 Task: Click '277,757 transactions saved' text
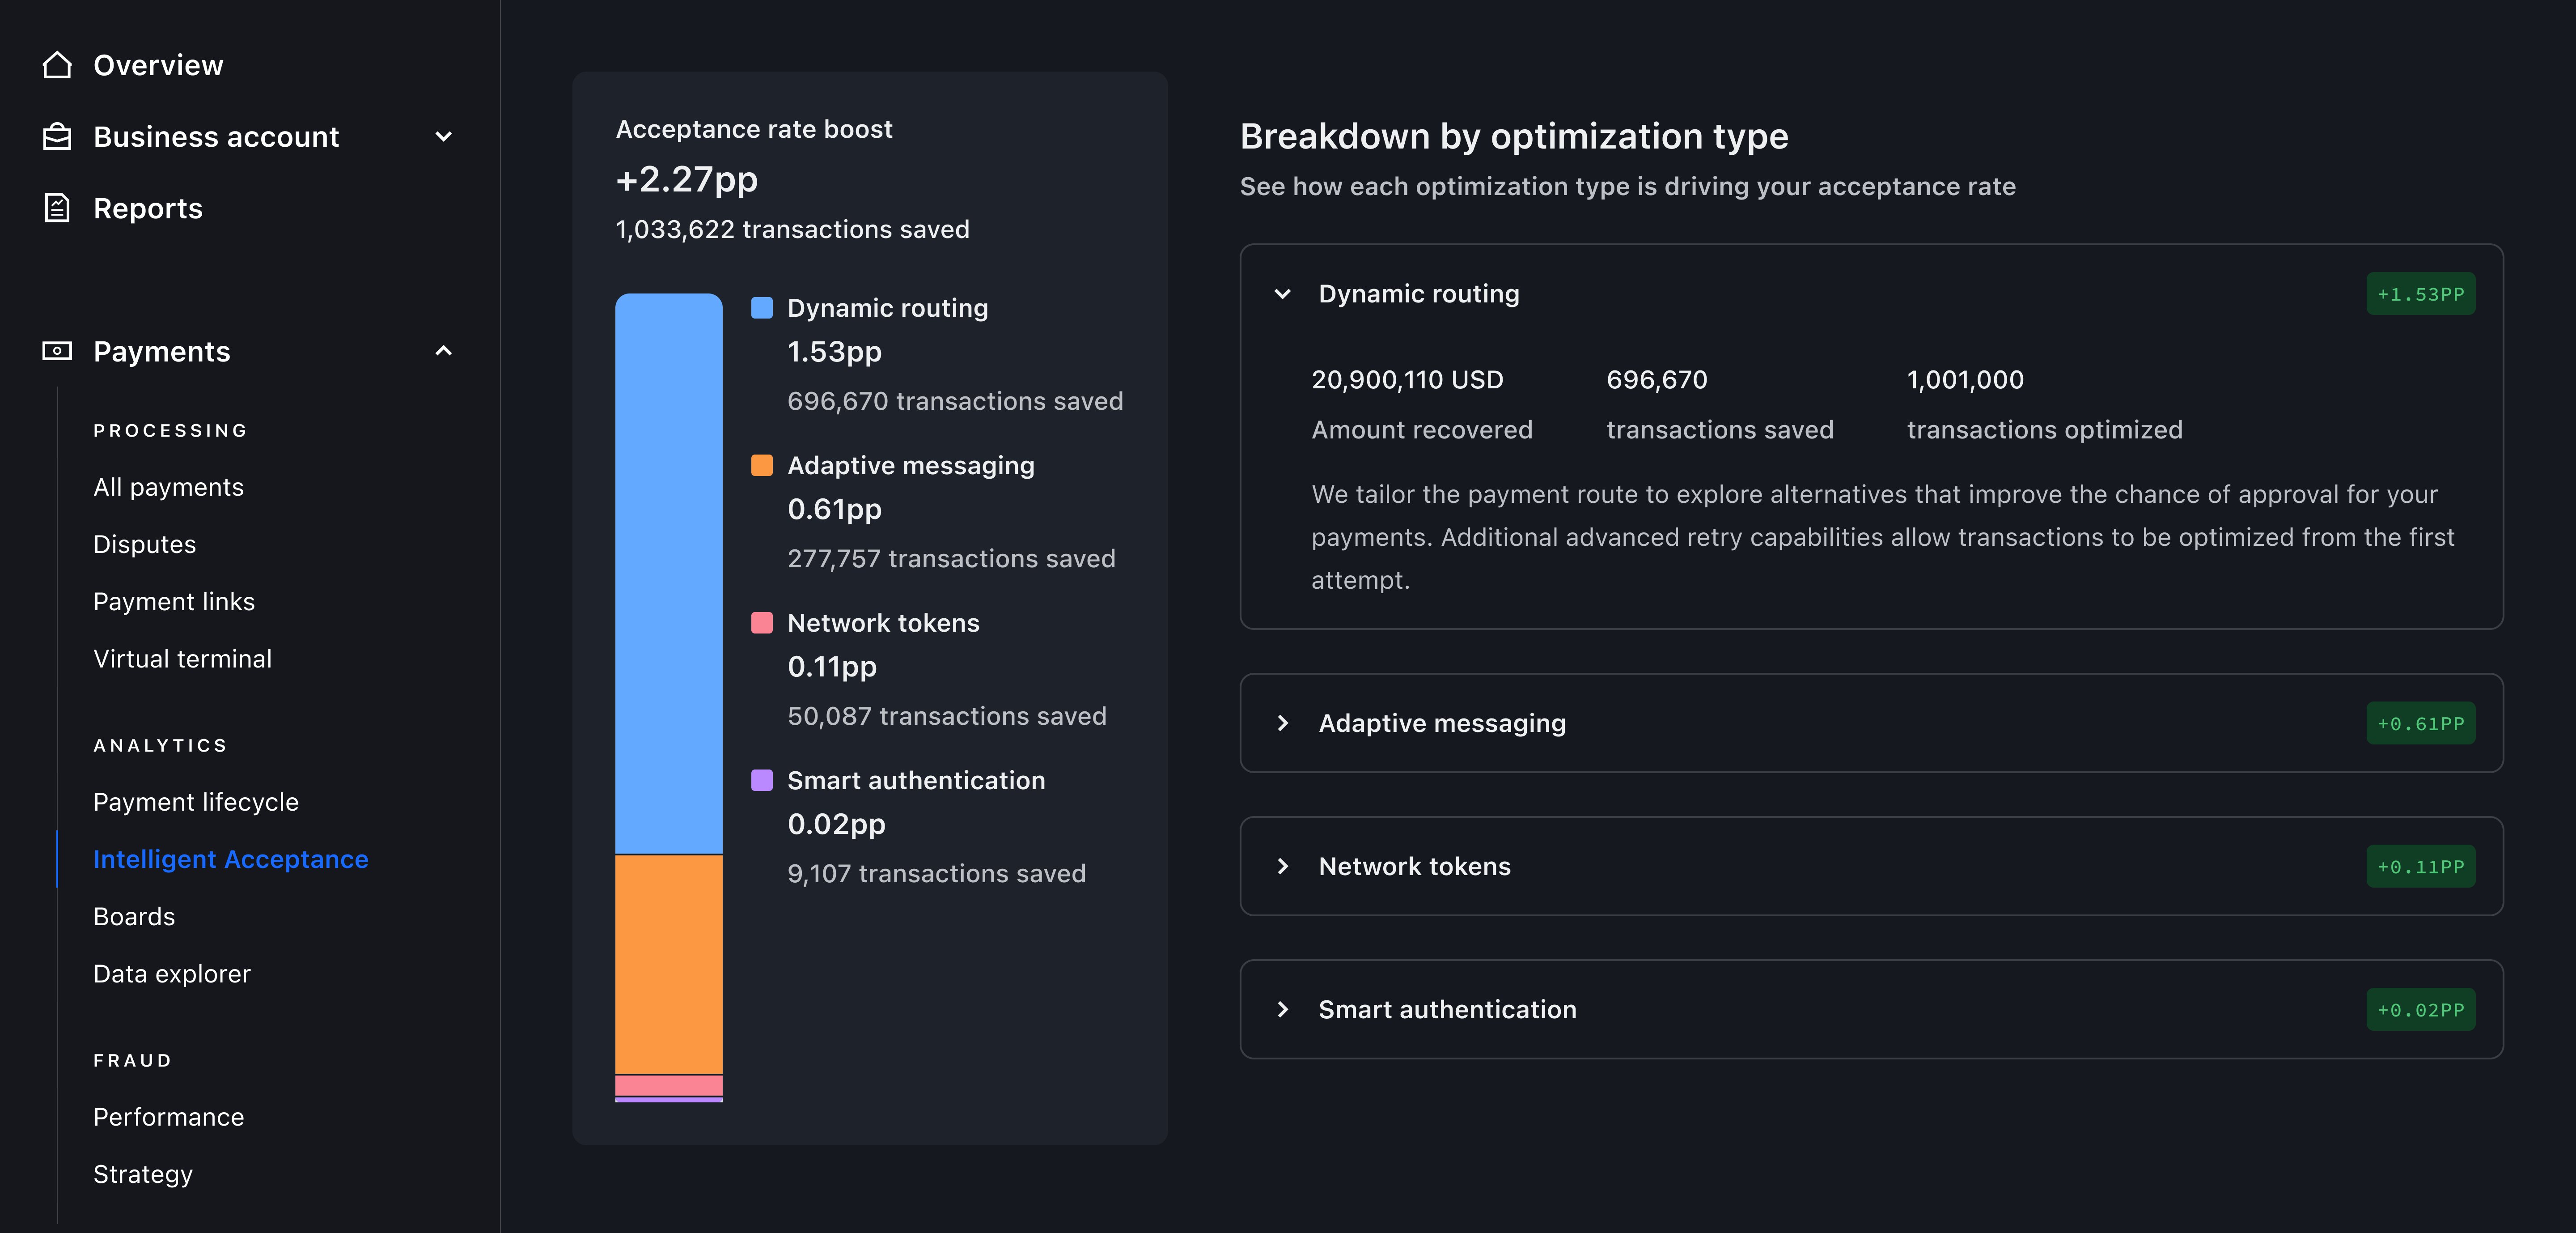[x=951, y=559]
